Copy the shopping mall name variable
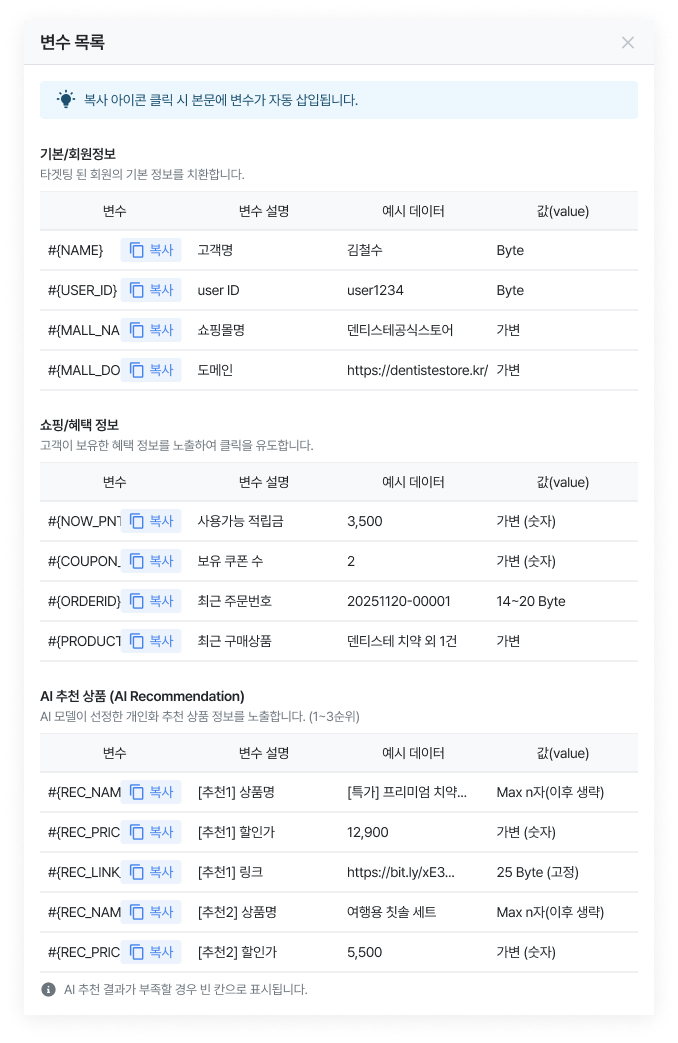678x1043 pixels. [x=150, y=330]
